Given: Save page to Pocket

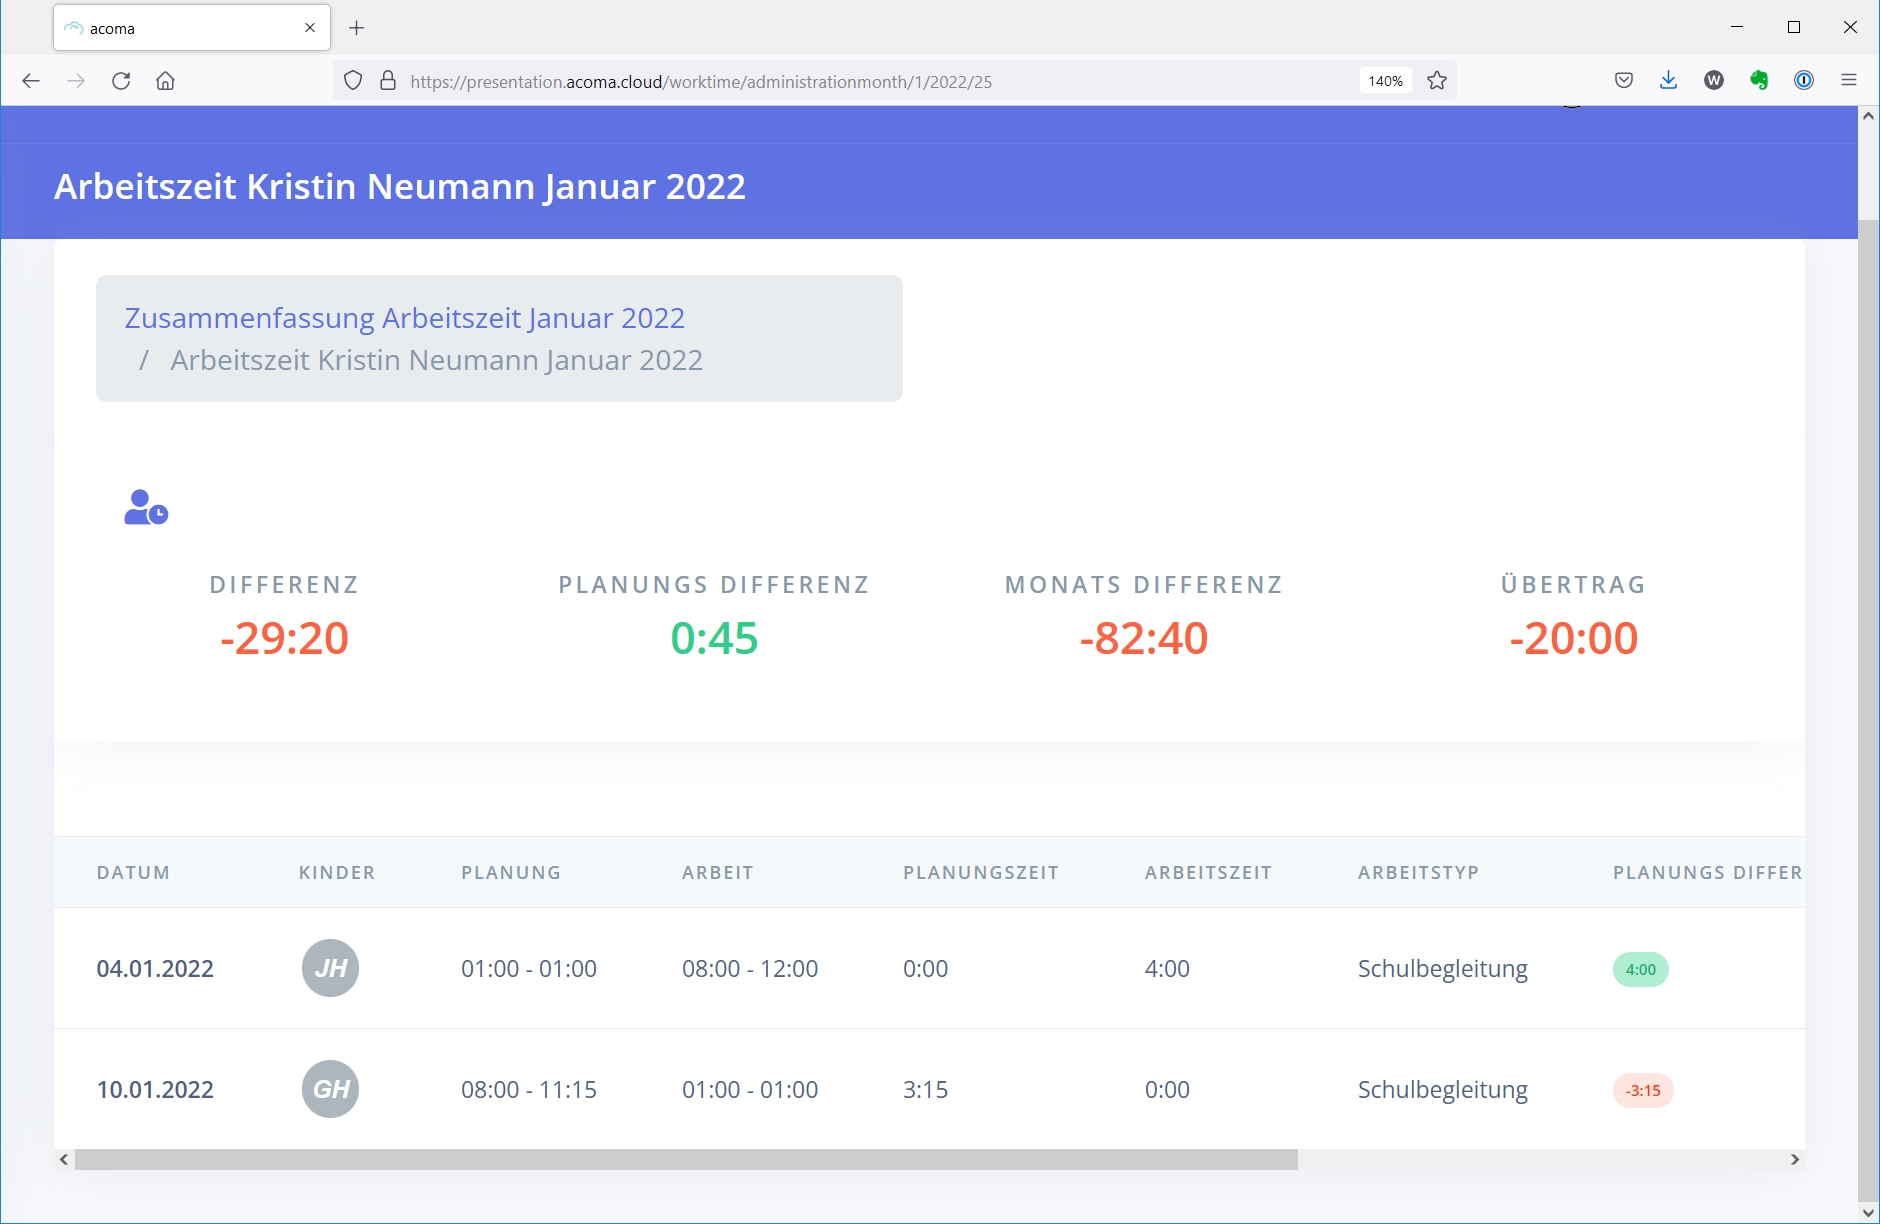Looking at the screenshot, I should coord(1624,81).
